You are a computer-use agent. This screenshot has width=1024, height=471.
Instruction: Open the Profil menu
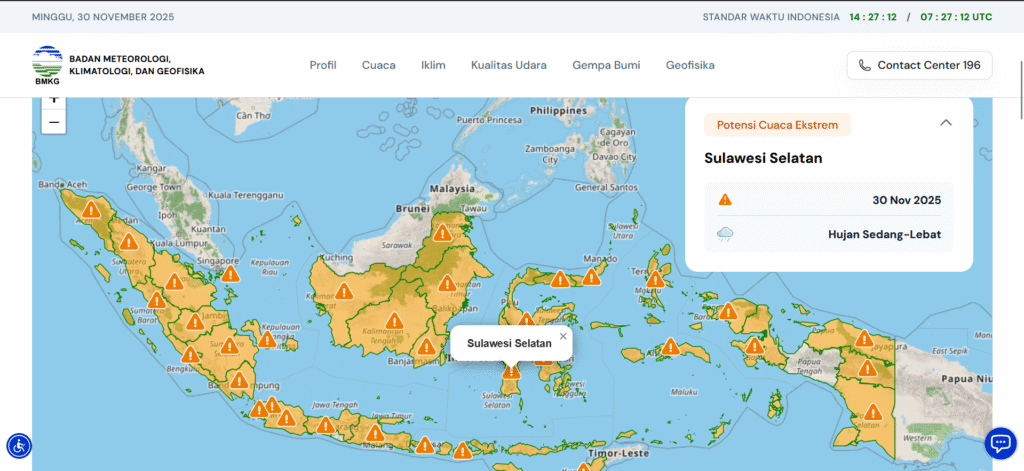pyautogui.click(x=322, y=65)
